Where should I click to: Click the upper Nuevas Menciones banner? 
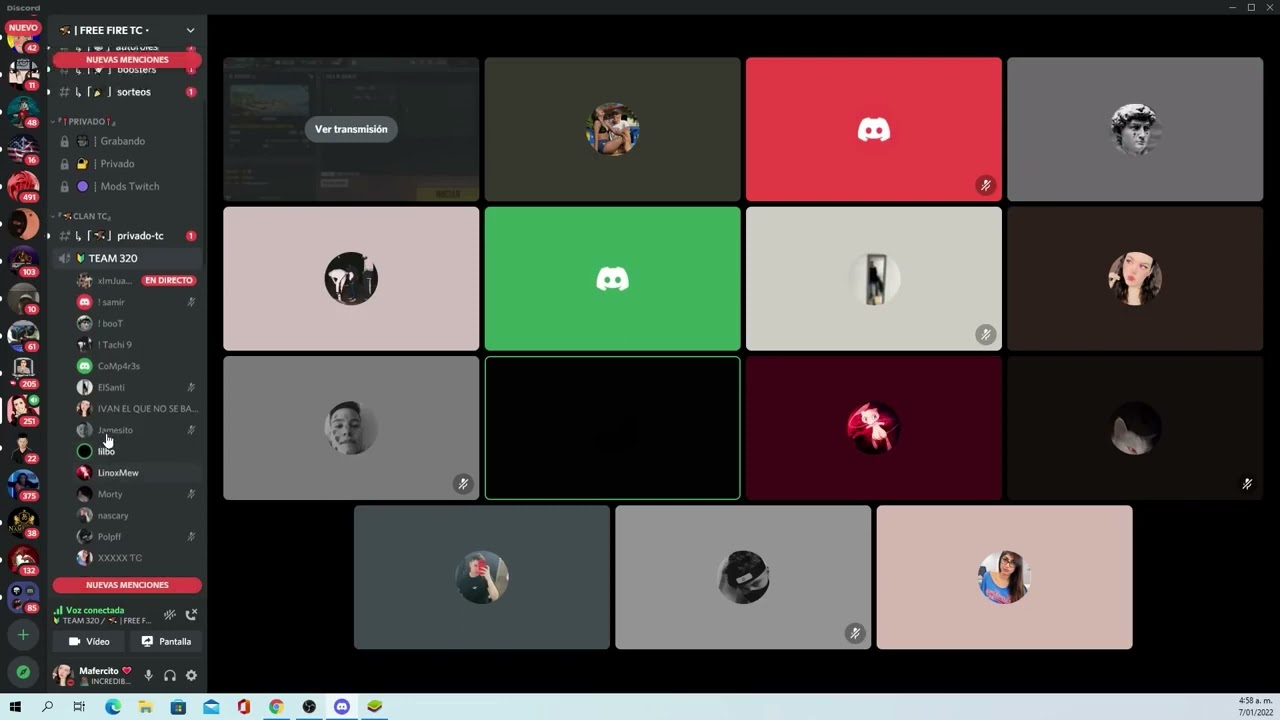(x=127, y=60)
